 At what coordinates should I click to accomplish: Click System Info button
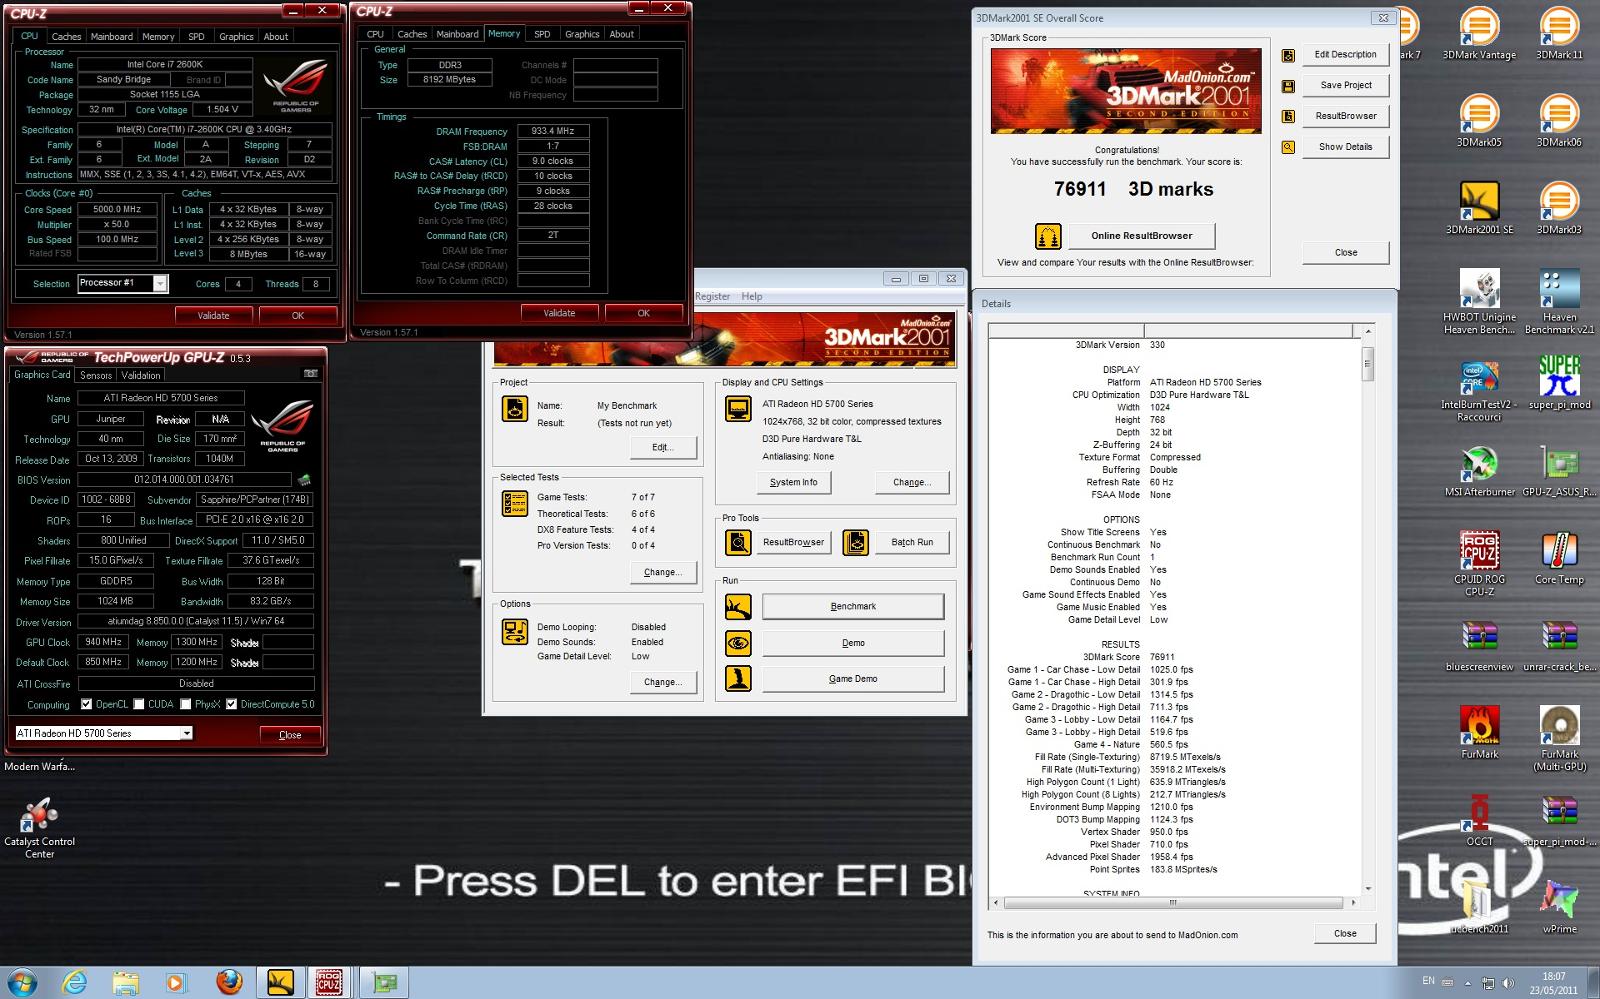pyautogui.click(x=793, y=482)
